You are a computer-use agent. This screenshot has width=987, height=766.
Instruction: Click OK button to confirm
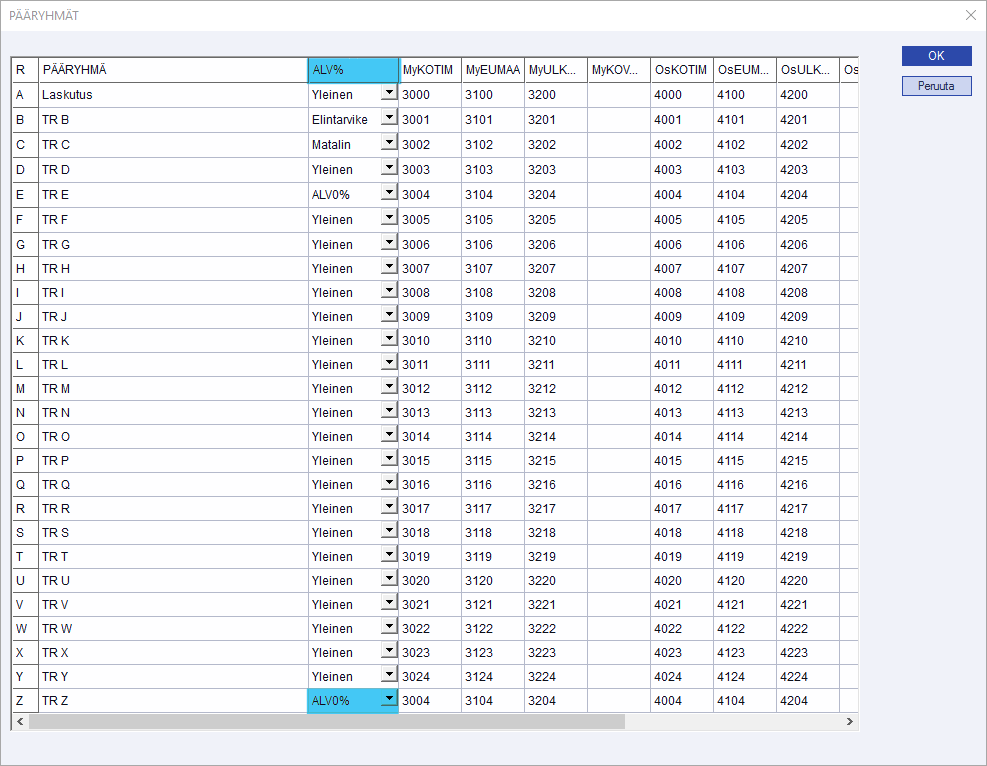[x=936, y=56]
